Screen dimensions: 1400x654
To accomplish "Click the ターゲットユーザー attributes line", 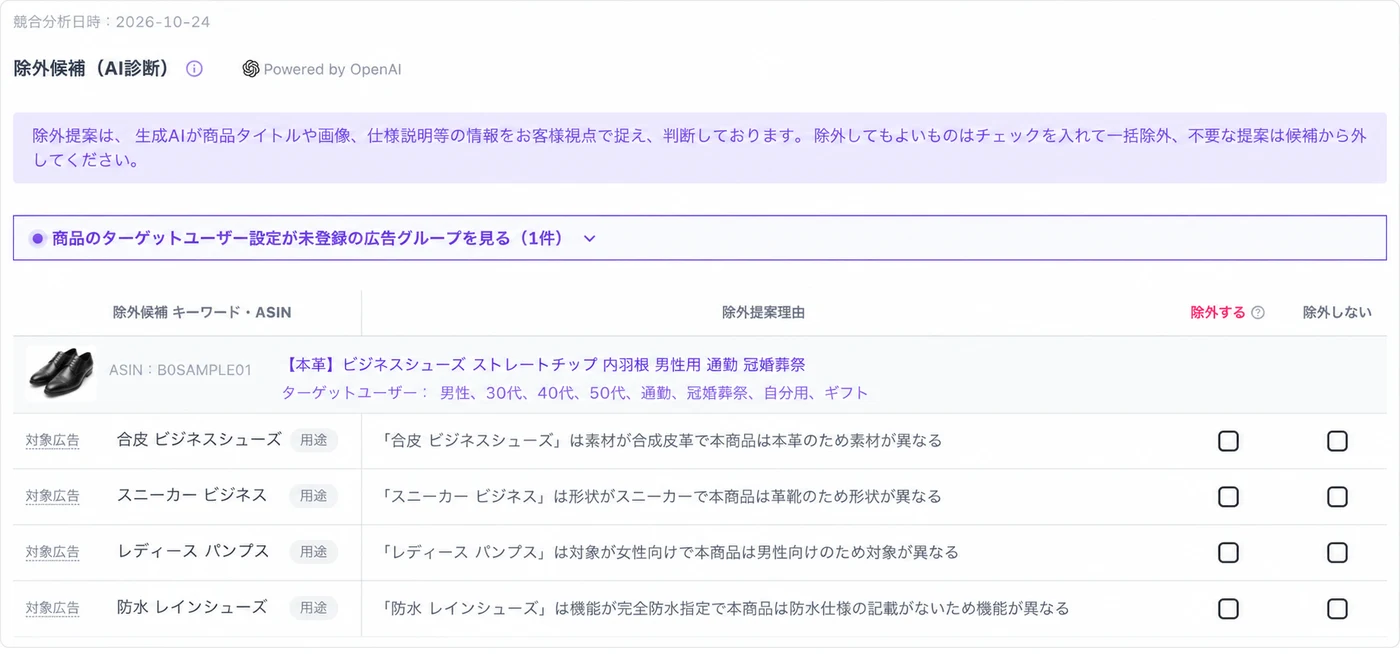I will 575,393.
